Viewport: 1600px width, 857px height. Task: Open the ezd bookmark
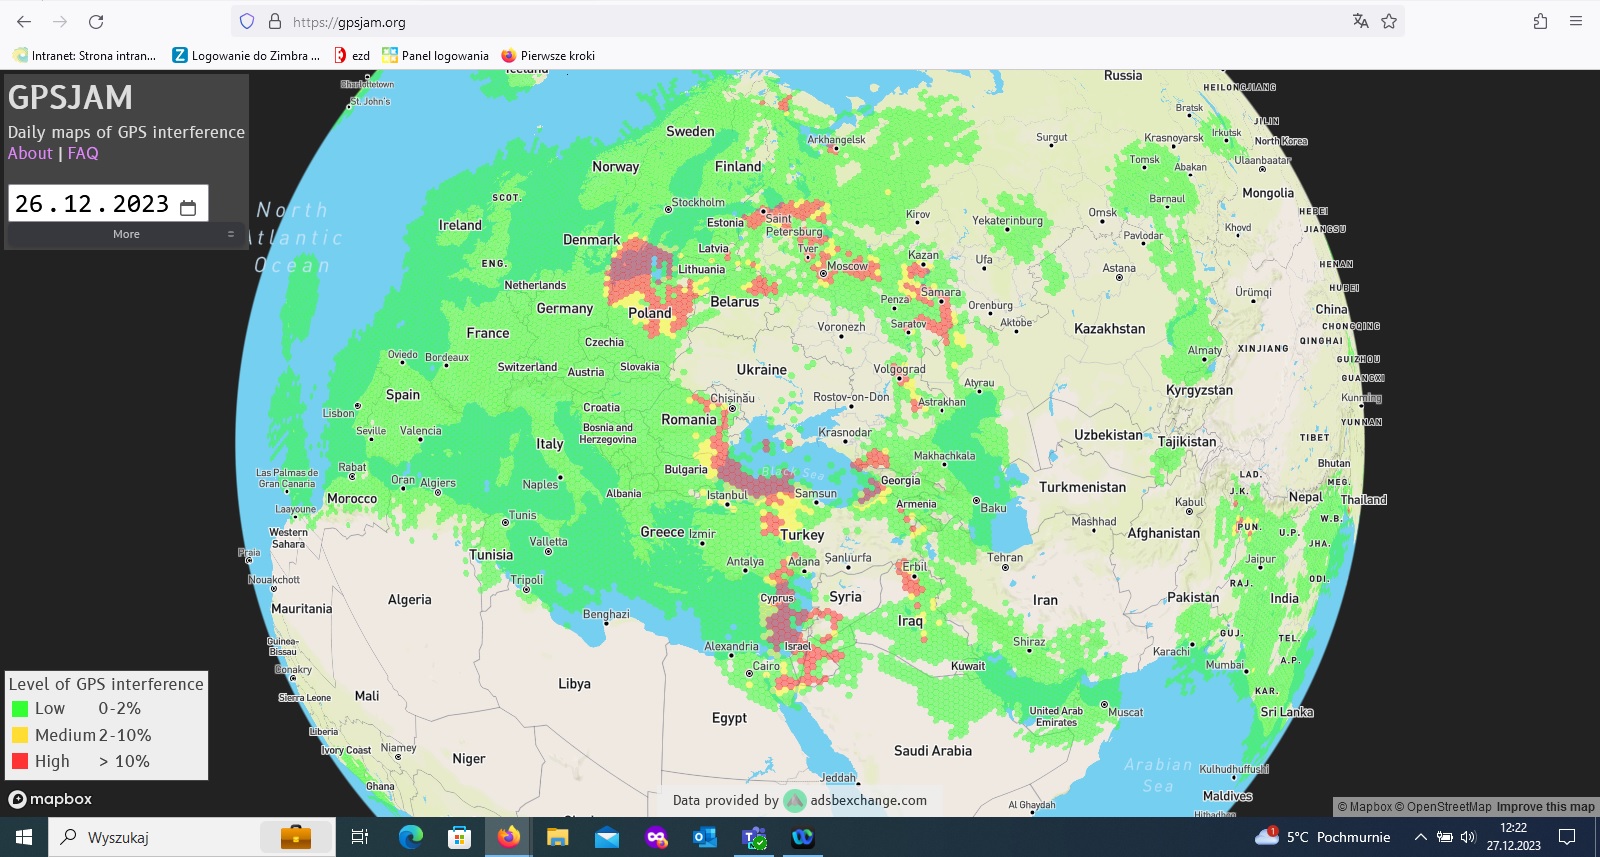pyautogui.click(x=352, y=56)
